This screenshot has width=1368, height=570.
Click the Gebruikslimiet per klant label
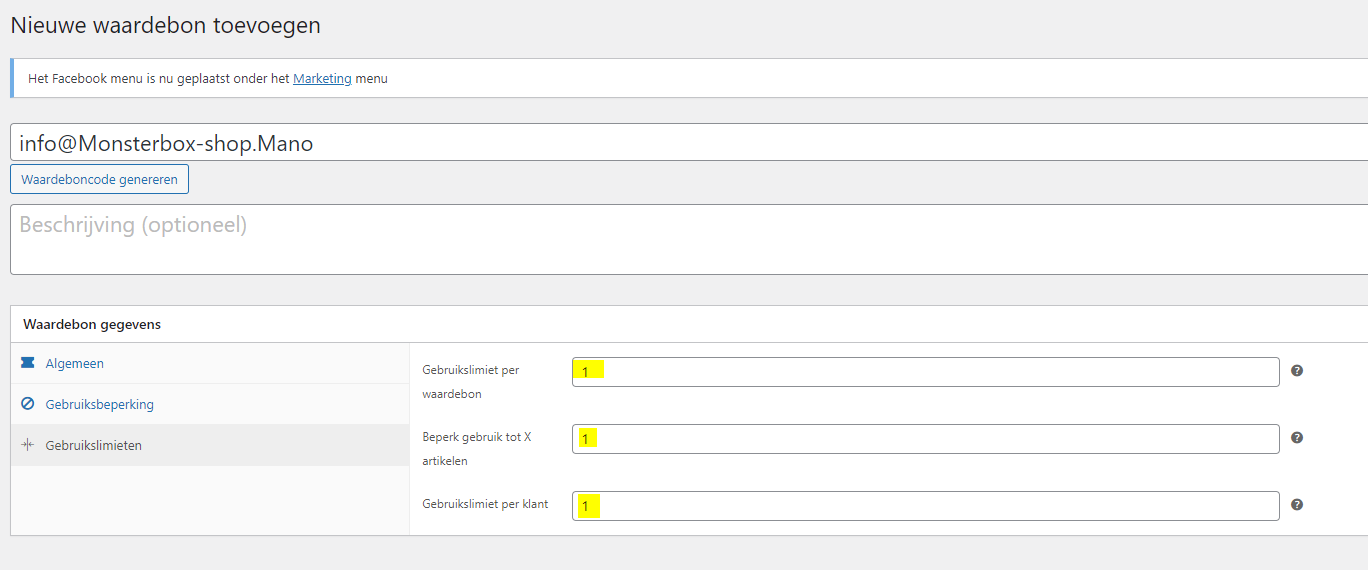(x=485, y=504)
